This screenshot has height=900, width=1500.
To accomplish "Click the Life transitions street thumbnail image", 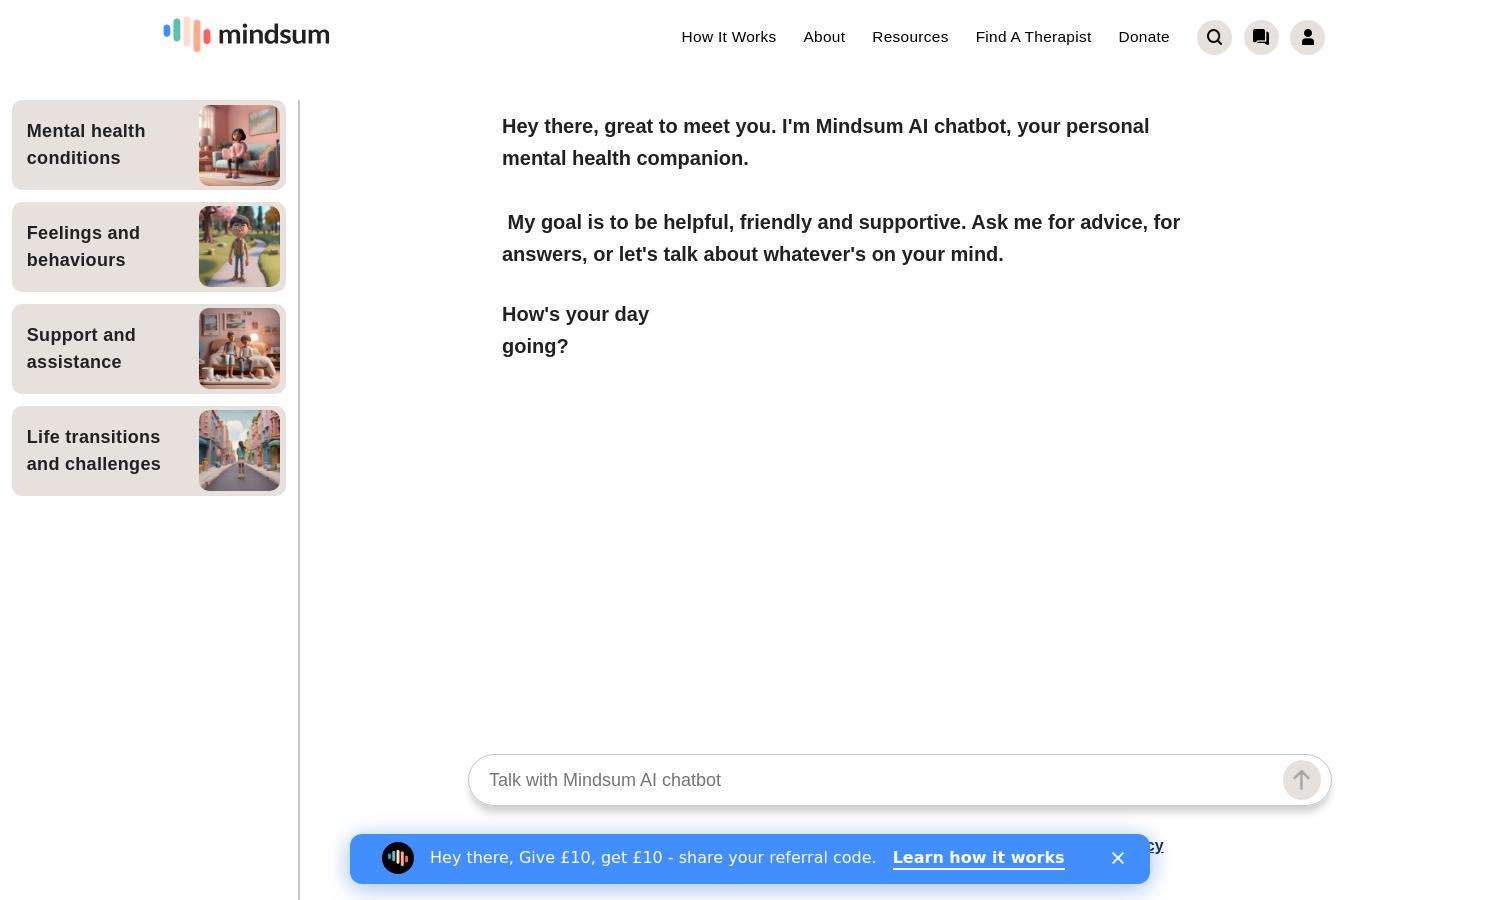I will pyautogui.click(x=239, y=451).
